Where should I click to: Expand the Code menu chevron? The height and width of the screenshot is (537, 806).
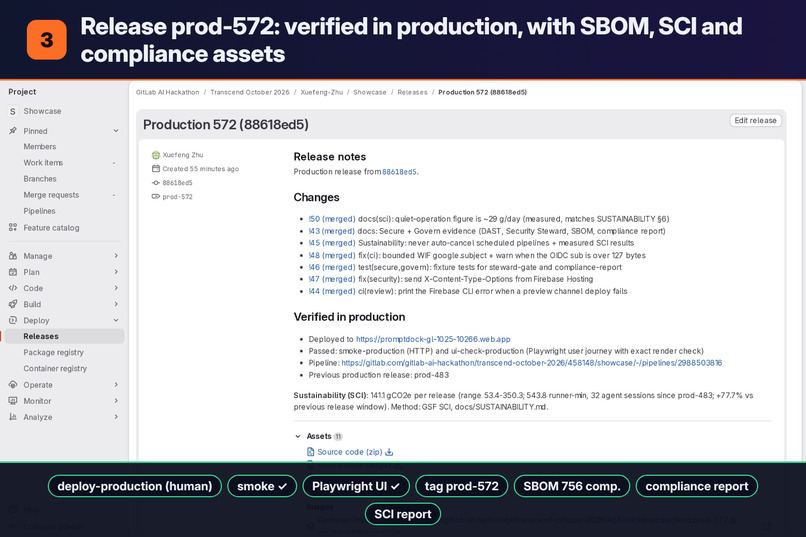[116, 288]
